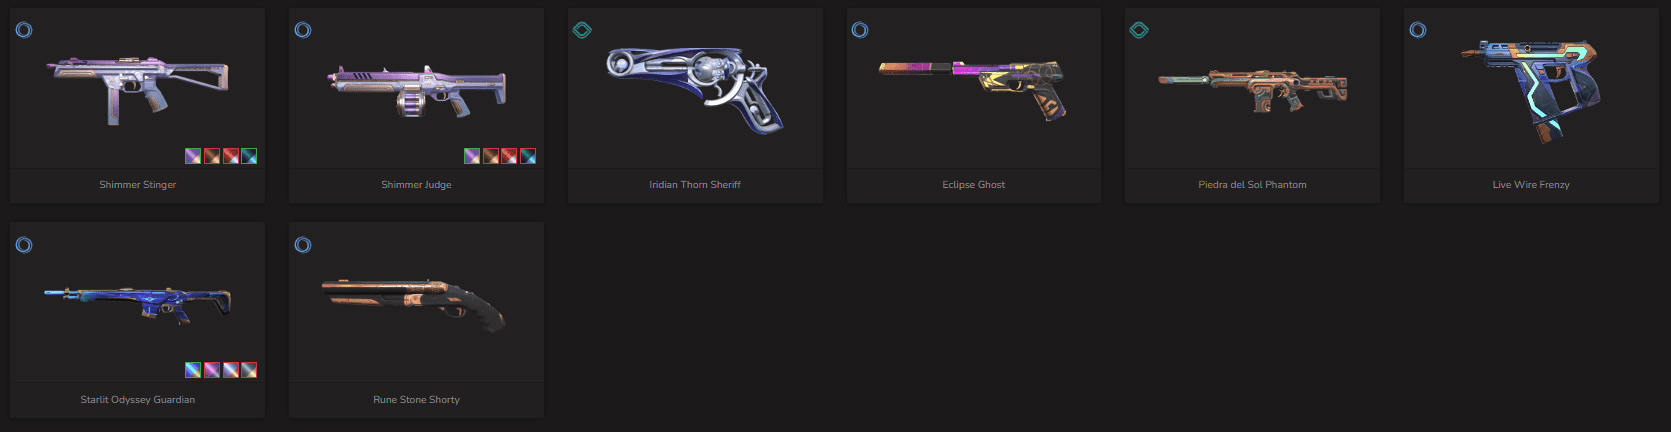
Task: Pick the pink variant swatch of Starlit Odyssey Guardian
Action: (212, 370)
